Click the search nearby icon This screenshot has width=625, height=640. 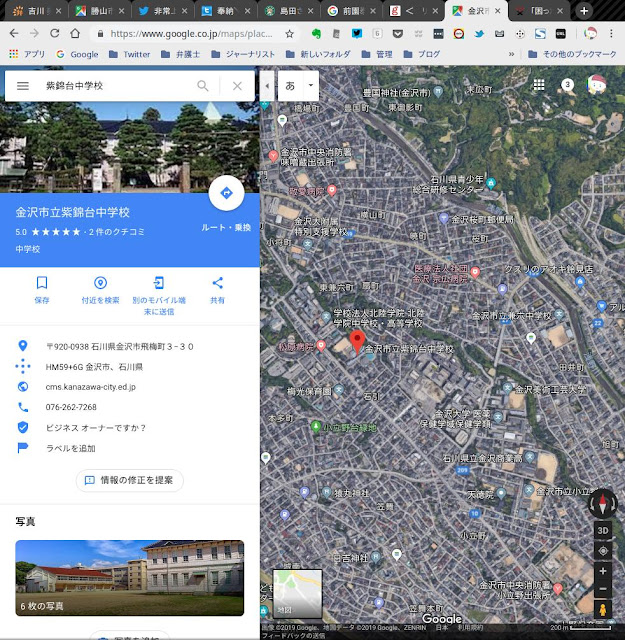click(100, 282)
